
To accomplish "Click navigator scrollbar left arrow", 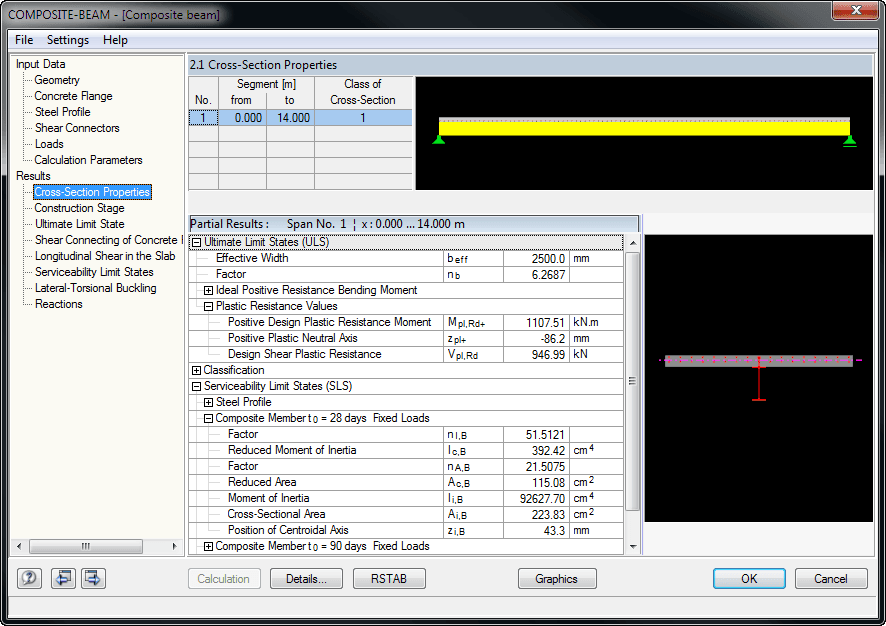I will (x=19, y=546).
